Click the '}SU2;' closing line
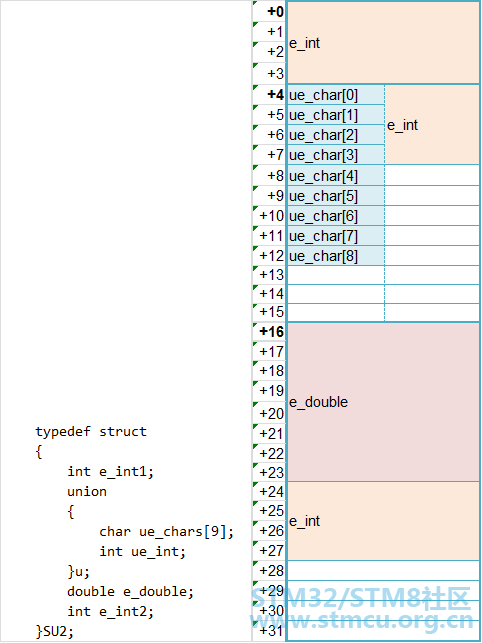The height and width of the screenshot is (643, 482). 55,632
